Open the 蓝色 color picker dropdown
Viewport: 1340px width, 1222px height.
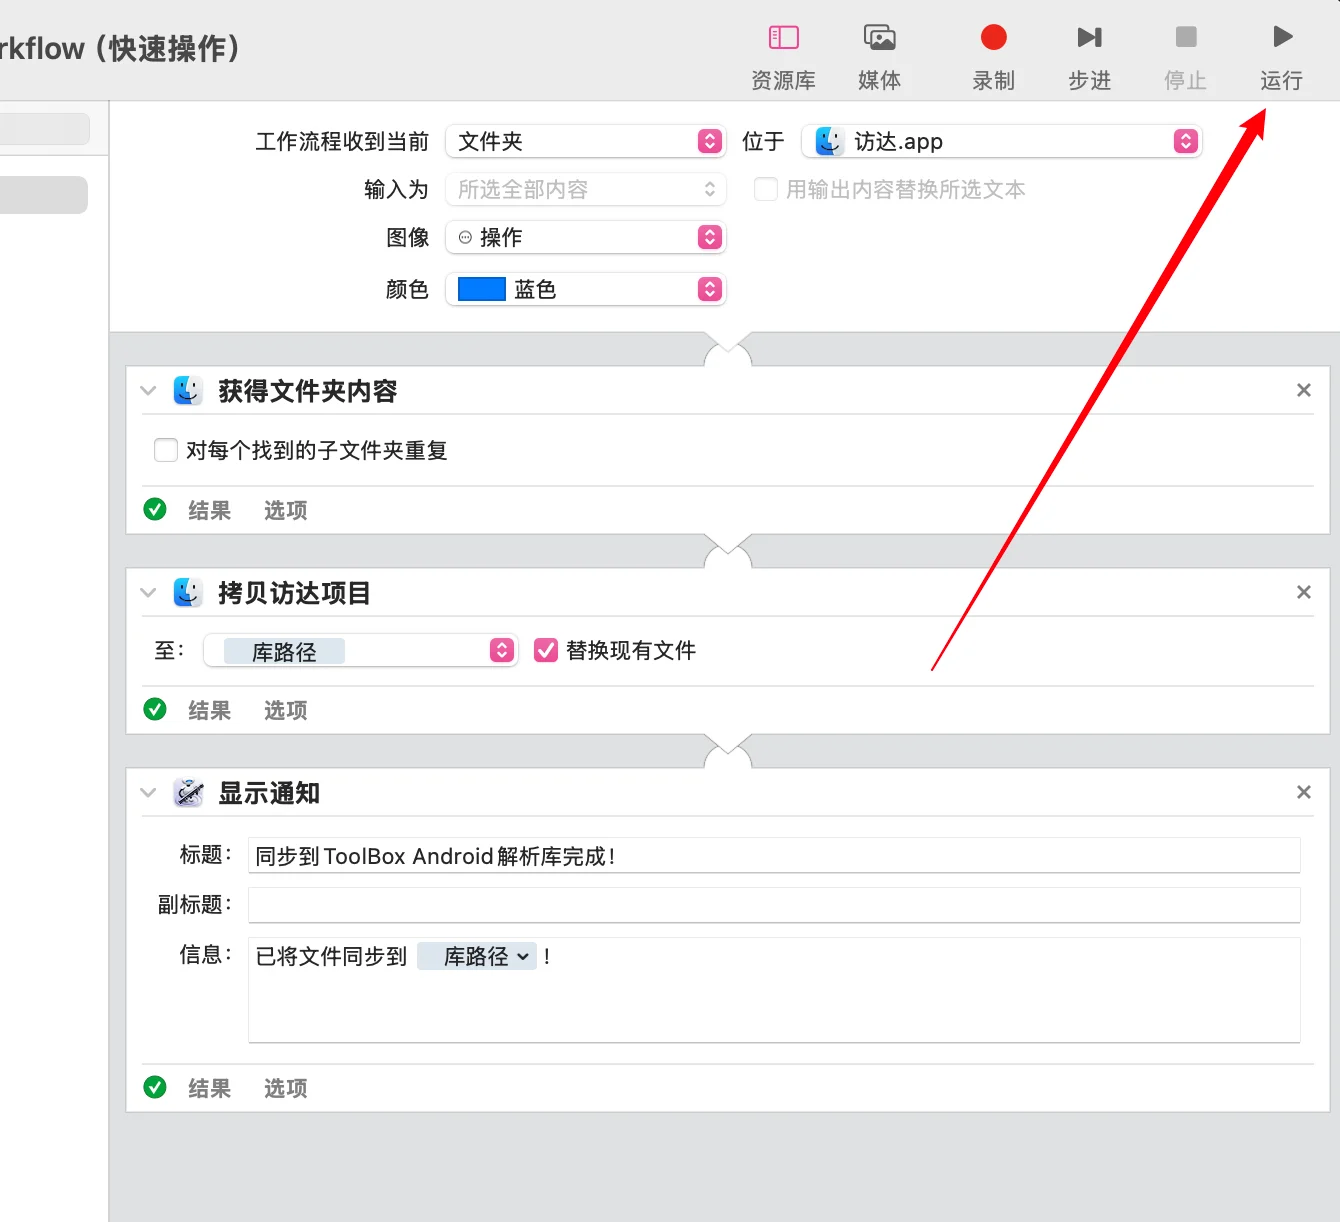[585, 290]
